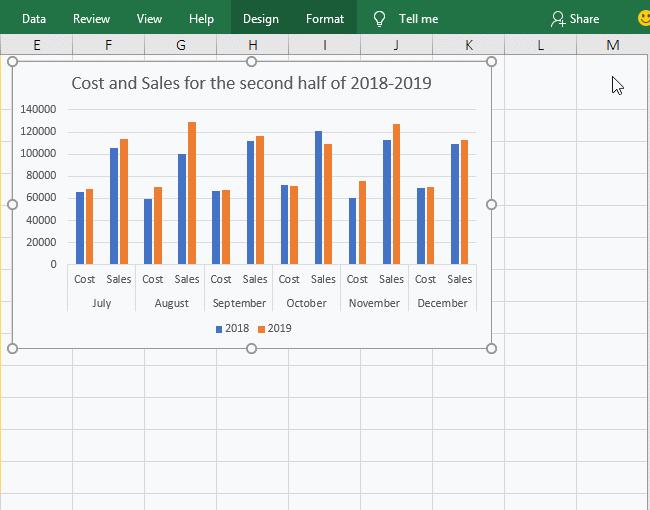Click the 2019 legend entry
Image resolution: width=650 pixels, height=510 pixels.
[x=274, y=328]
